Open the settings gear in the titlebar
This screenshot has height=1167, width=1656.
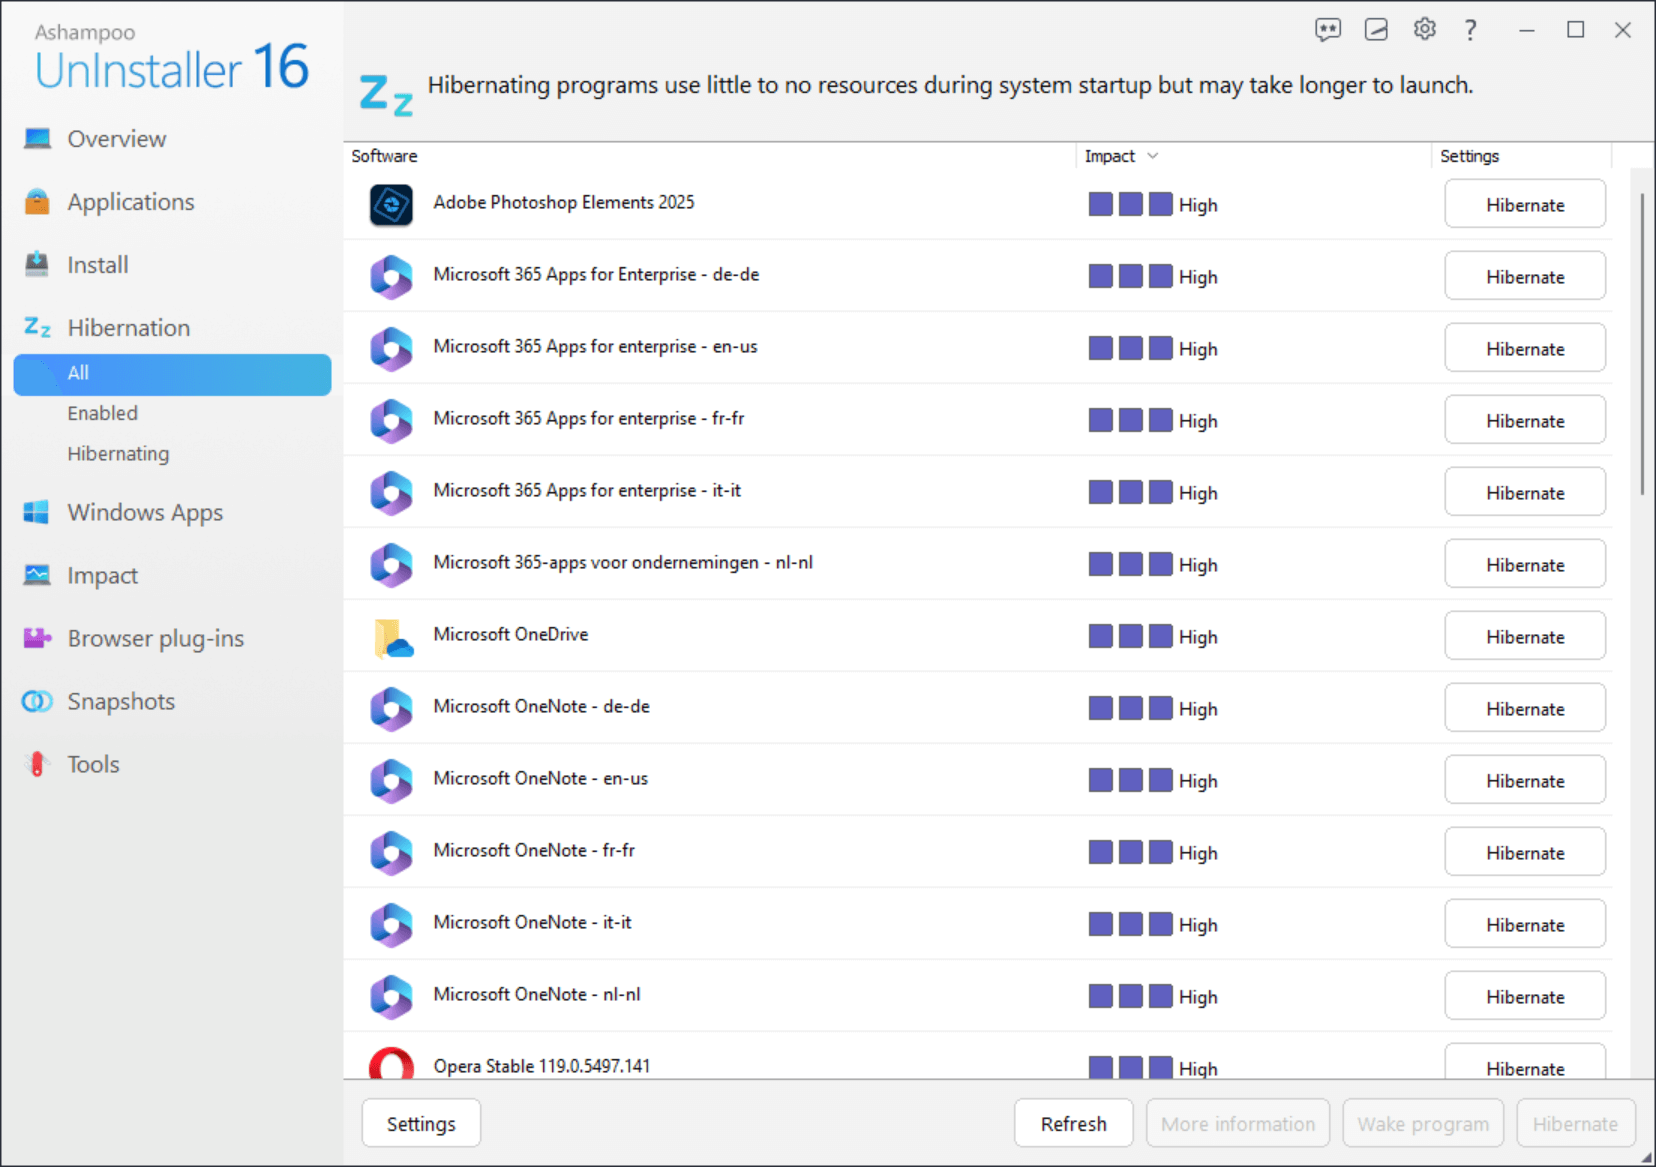[x=1424, y=29]
